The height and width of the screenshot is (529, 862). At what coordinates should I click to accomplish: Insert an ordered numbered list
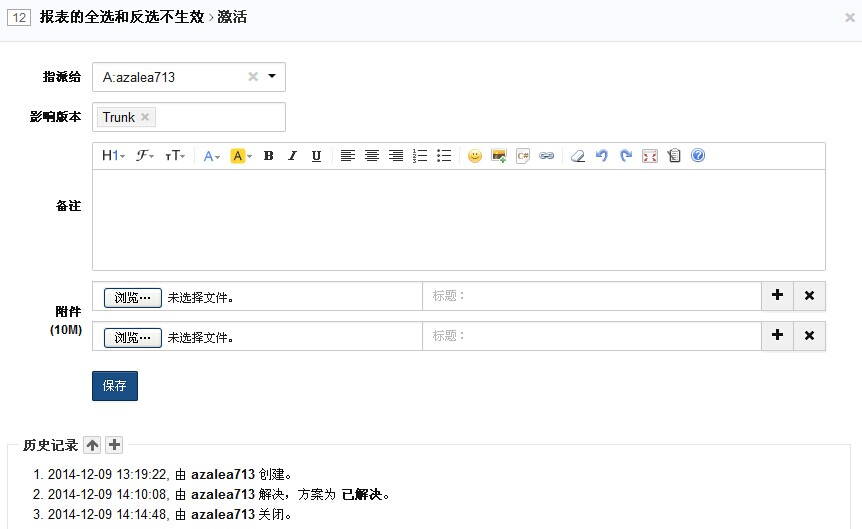coord(420,156)
